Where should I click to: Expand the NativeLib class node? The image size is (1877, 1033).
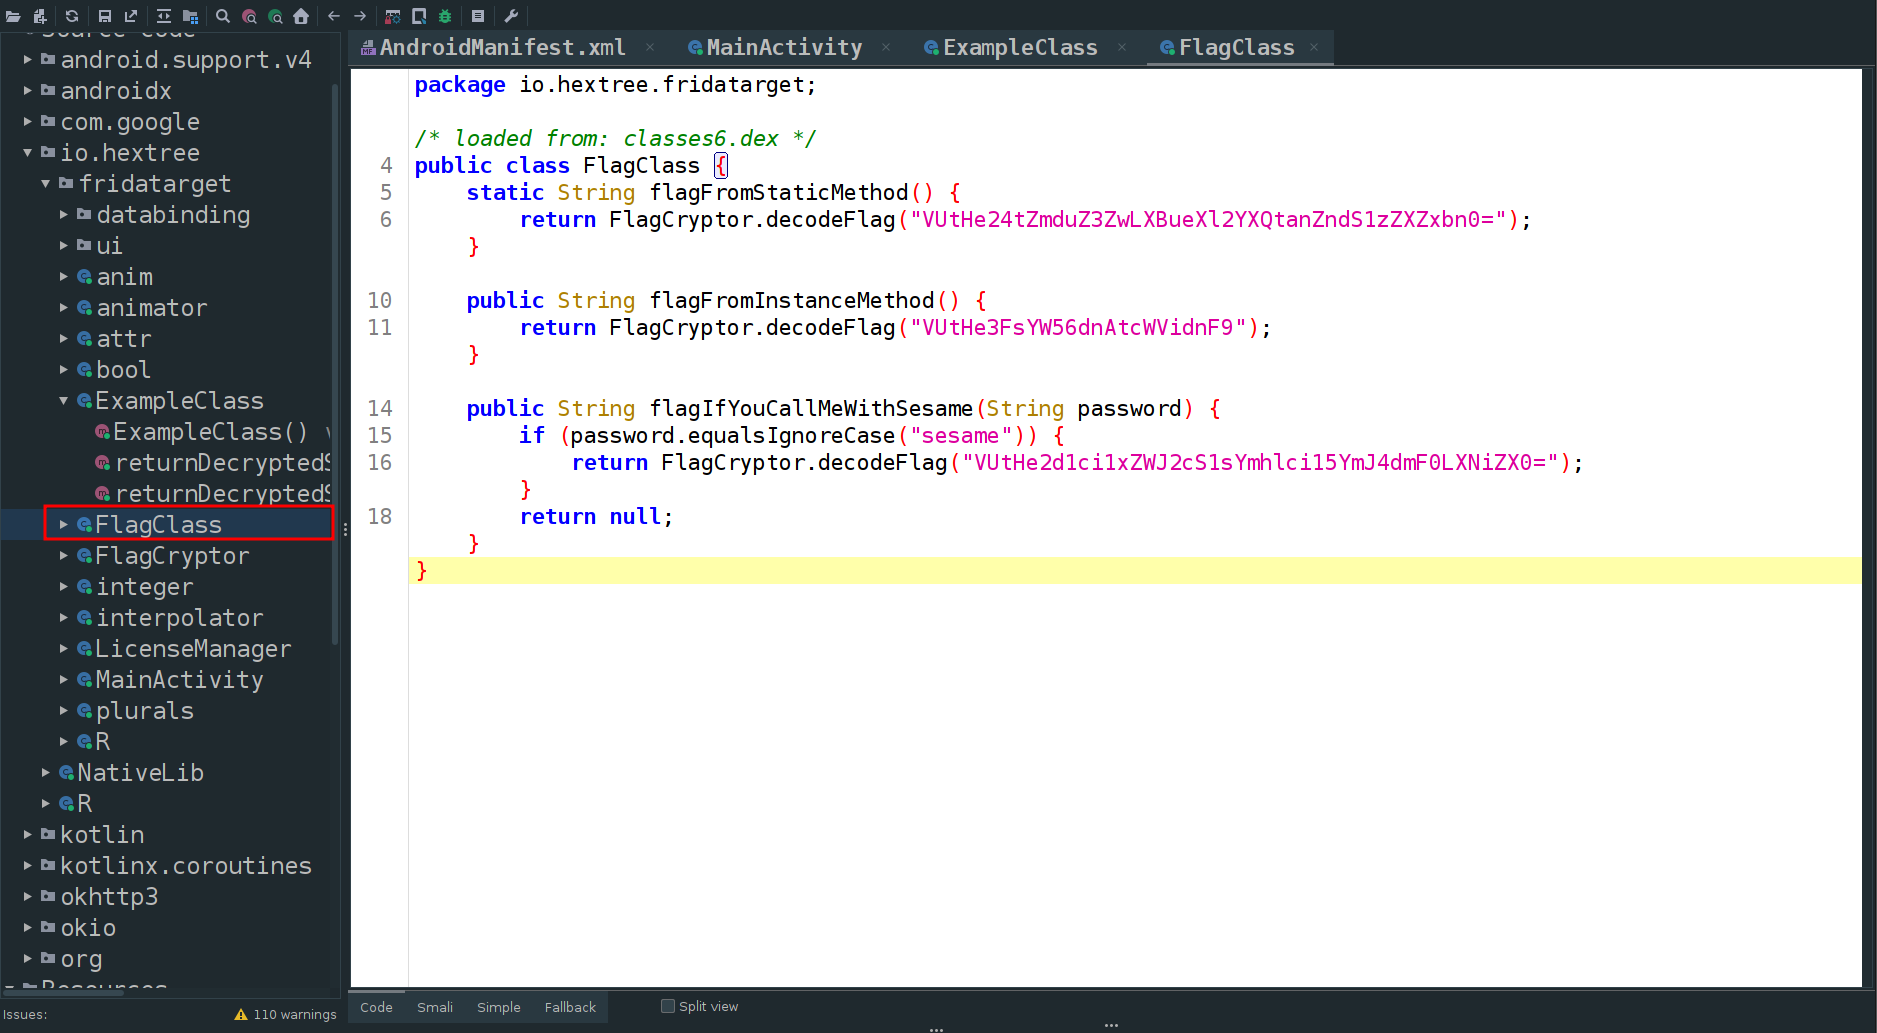46,773
